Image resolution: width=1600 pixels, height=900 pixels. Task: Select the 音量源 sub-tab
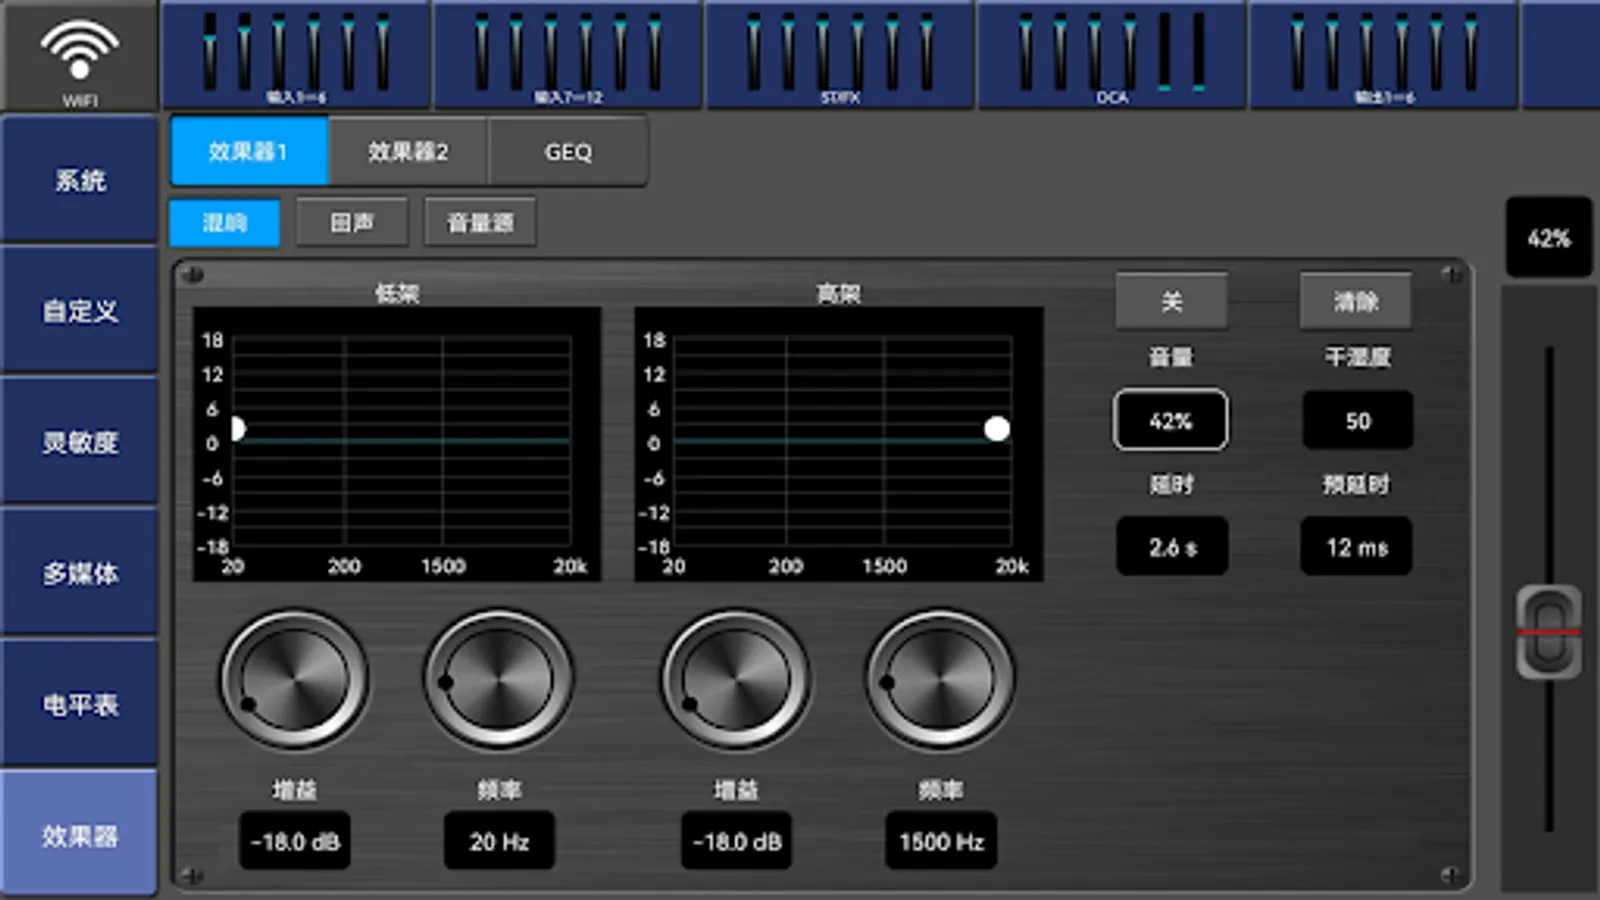click(x=480, y=222)
